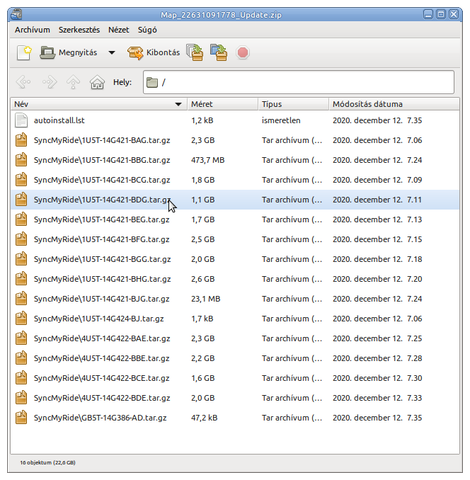This screenshot has width=470, height=480.
Task: Toggle sort arrow in Név column
Action: click(178, 104)
